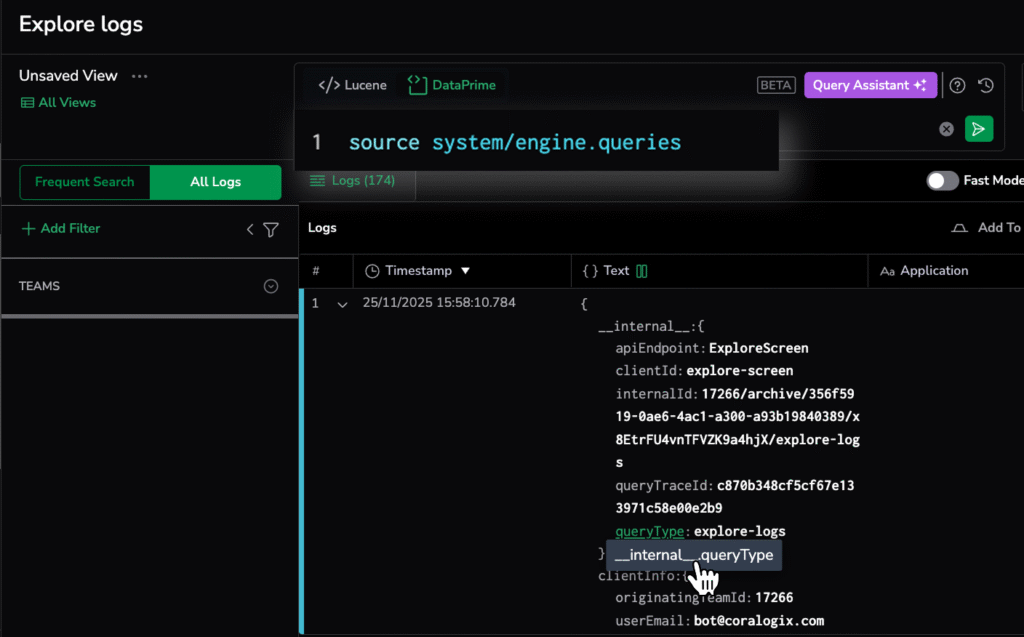Collapse the filter panel with left chevron
The height and width of the screenshot is (637, 1024).
point(250,230)
